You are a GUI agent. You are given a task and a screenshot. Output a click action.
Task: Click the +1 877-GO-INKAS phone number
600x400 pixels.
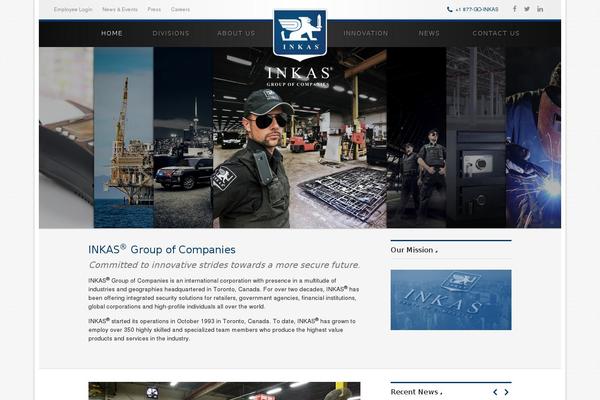point(477,9)
